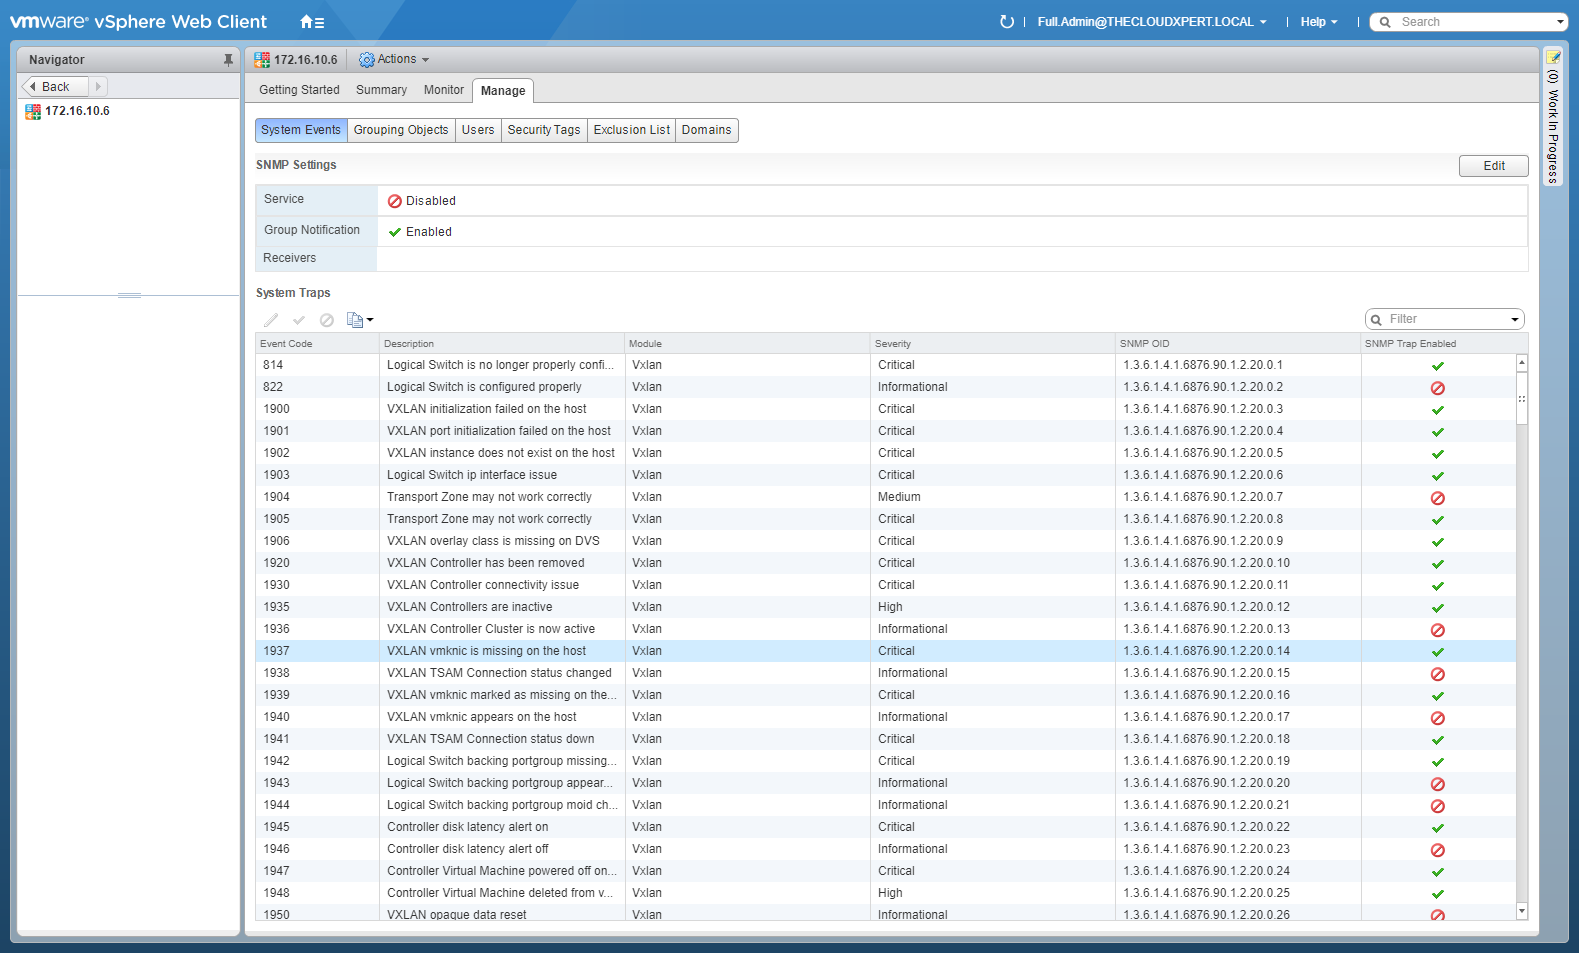1579x953 pixels.
Task: Select the Grouping Objects tab
Action: coord(401,130)
